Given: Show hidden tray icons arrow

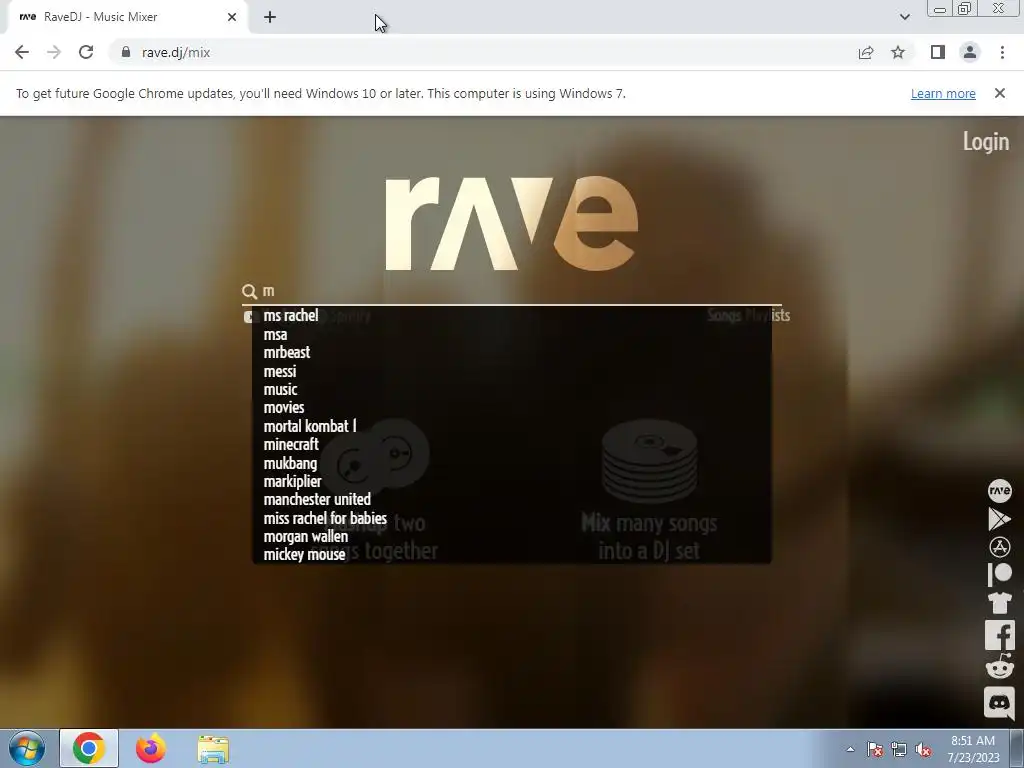Looking at the screenshot, I should 850,749.
